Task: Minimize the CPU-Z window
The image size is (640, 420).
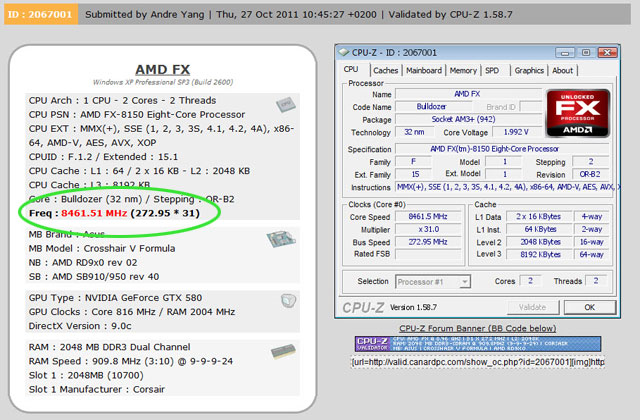Action: click(x=565, y=53)
